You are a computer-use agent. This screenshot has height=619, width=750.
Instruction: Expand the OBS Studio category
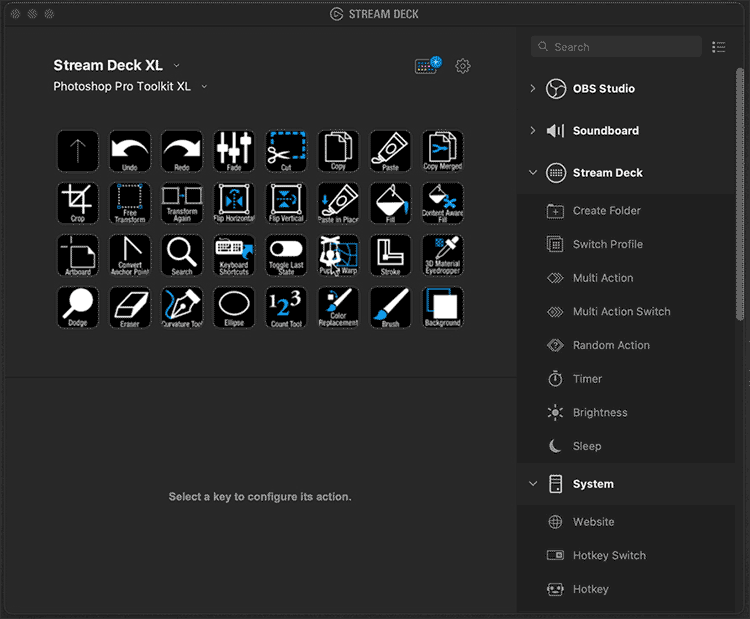533,88
